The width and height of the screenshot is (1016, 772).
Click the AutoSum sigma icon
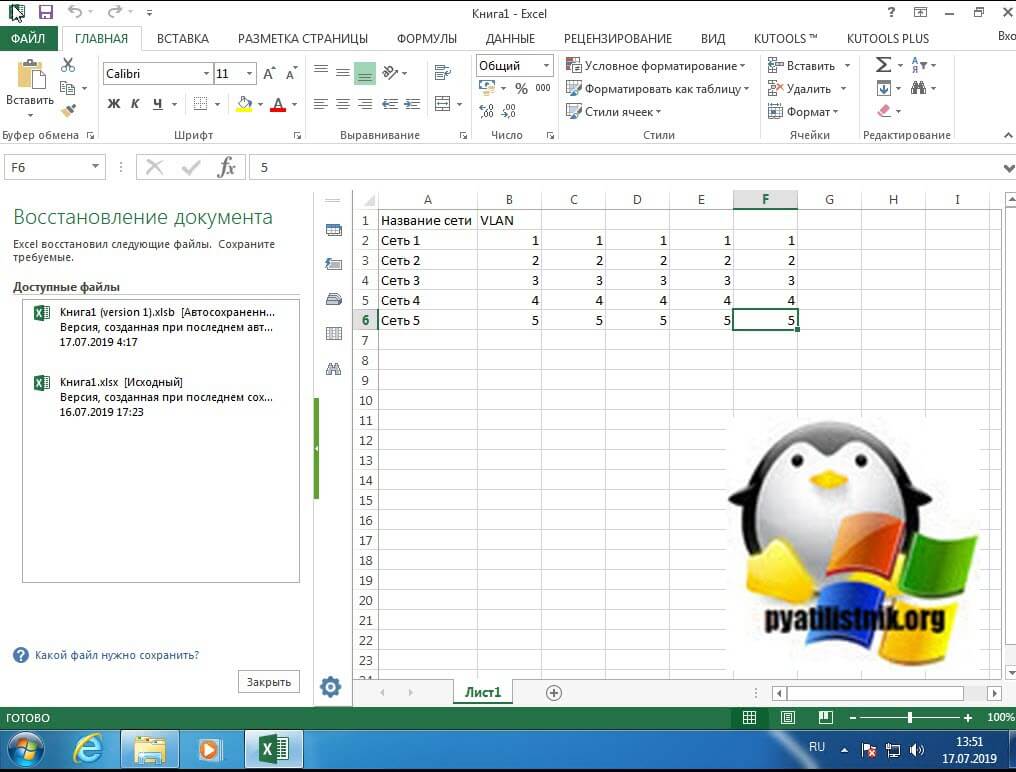tap(883, 65)
